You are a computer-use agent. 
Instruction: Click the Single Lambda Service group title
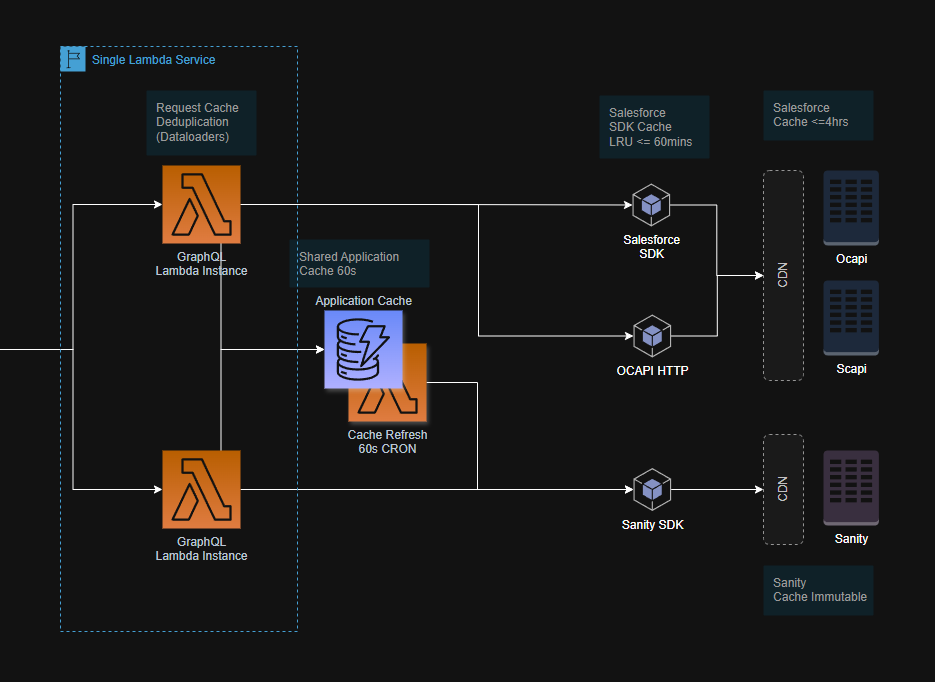[153, 60]
